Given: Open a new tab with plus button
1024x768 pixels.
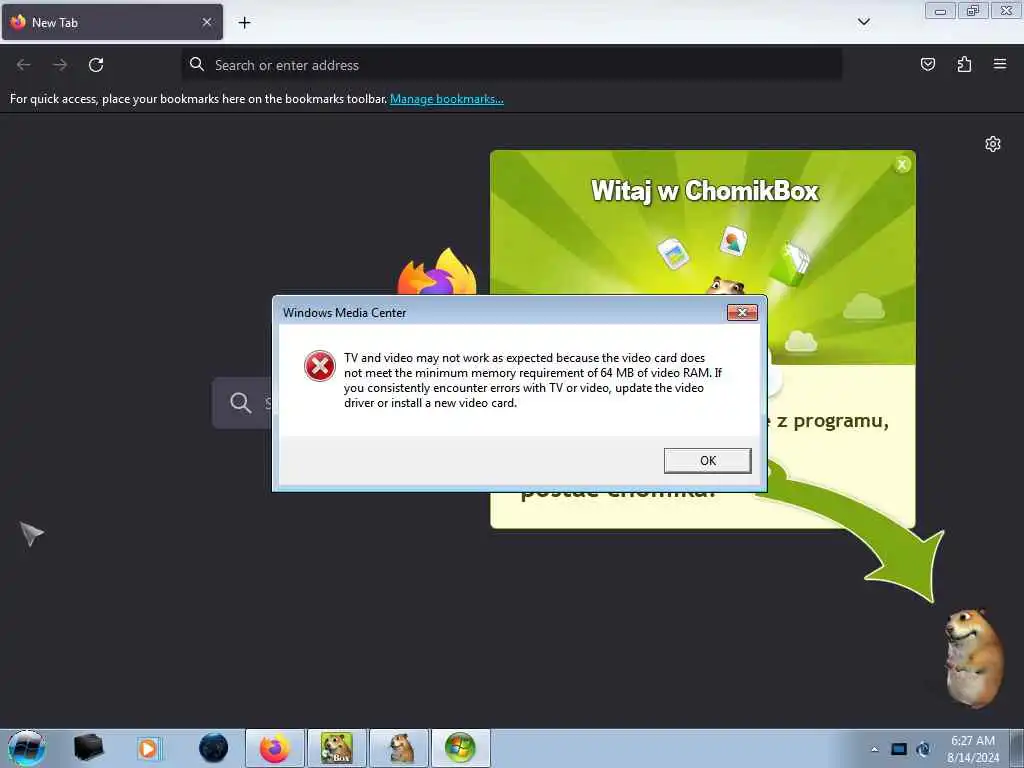Looking at the screenshot, I should pyautogui.click(x=244, y=23).
